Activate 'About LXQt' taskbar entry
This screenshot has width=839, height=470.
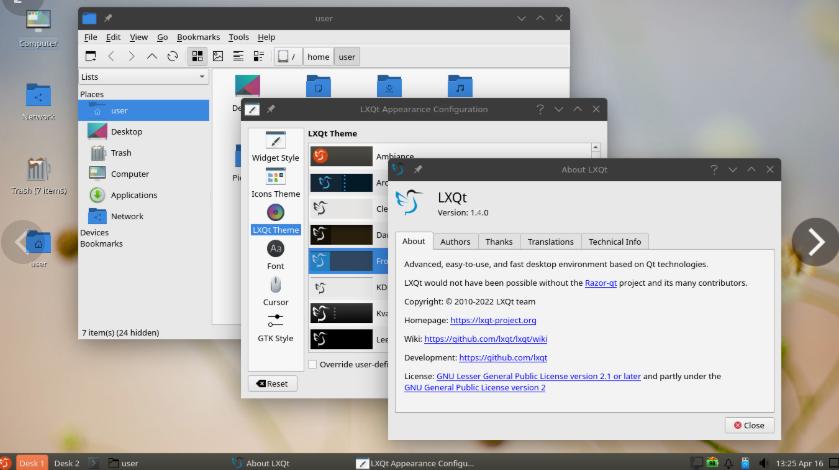pos(261,463)
